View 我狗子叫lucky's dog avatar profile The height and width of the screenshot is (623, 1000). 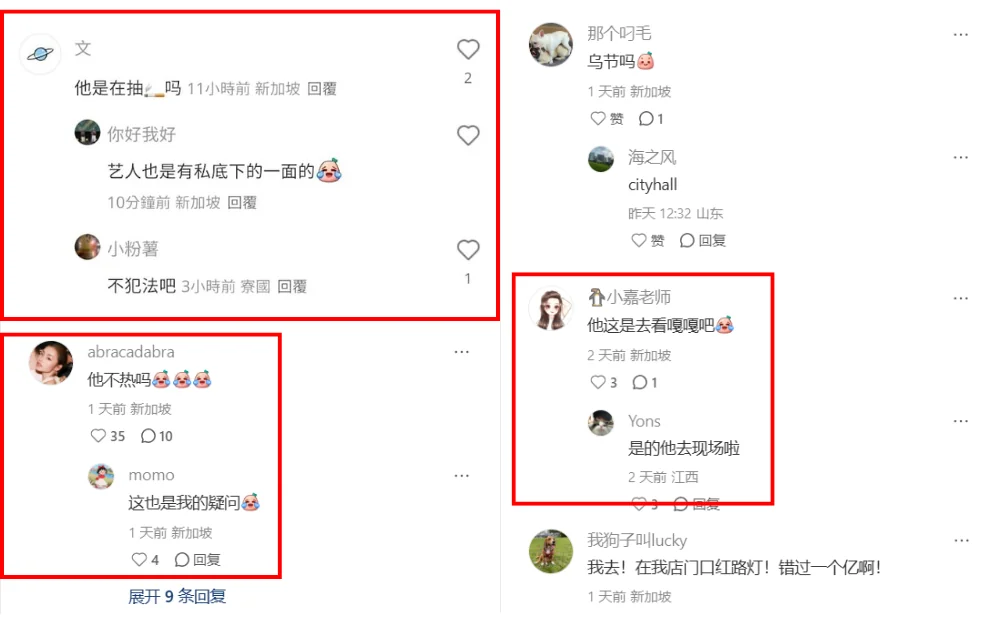click(x=551, y=551)
